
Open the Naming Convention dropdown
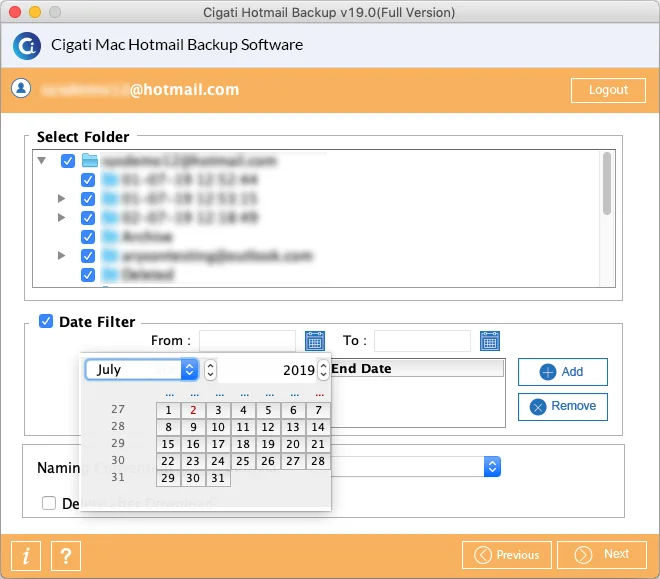tap(492, 467)
